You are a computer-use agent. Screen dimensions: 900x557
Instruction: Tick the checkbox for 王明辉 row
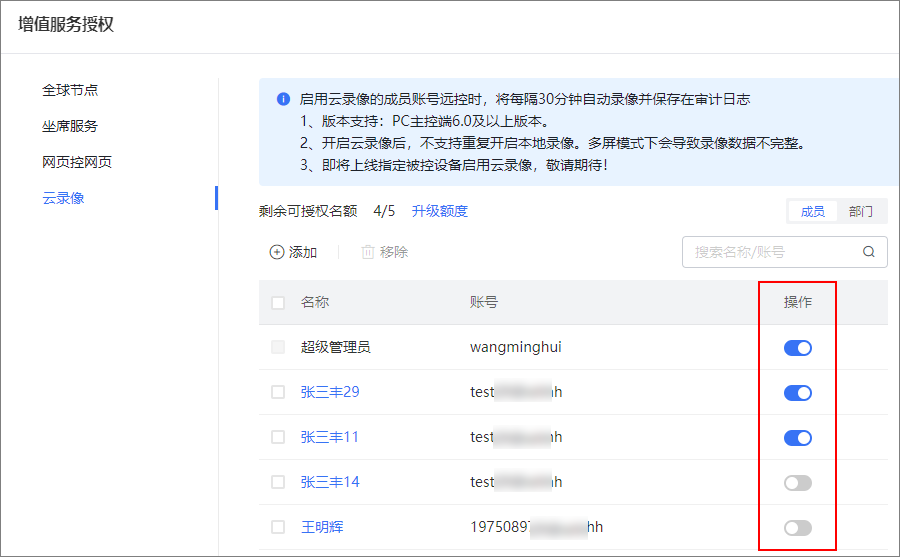tap(278, 527)
